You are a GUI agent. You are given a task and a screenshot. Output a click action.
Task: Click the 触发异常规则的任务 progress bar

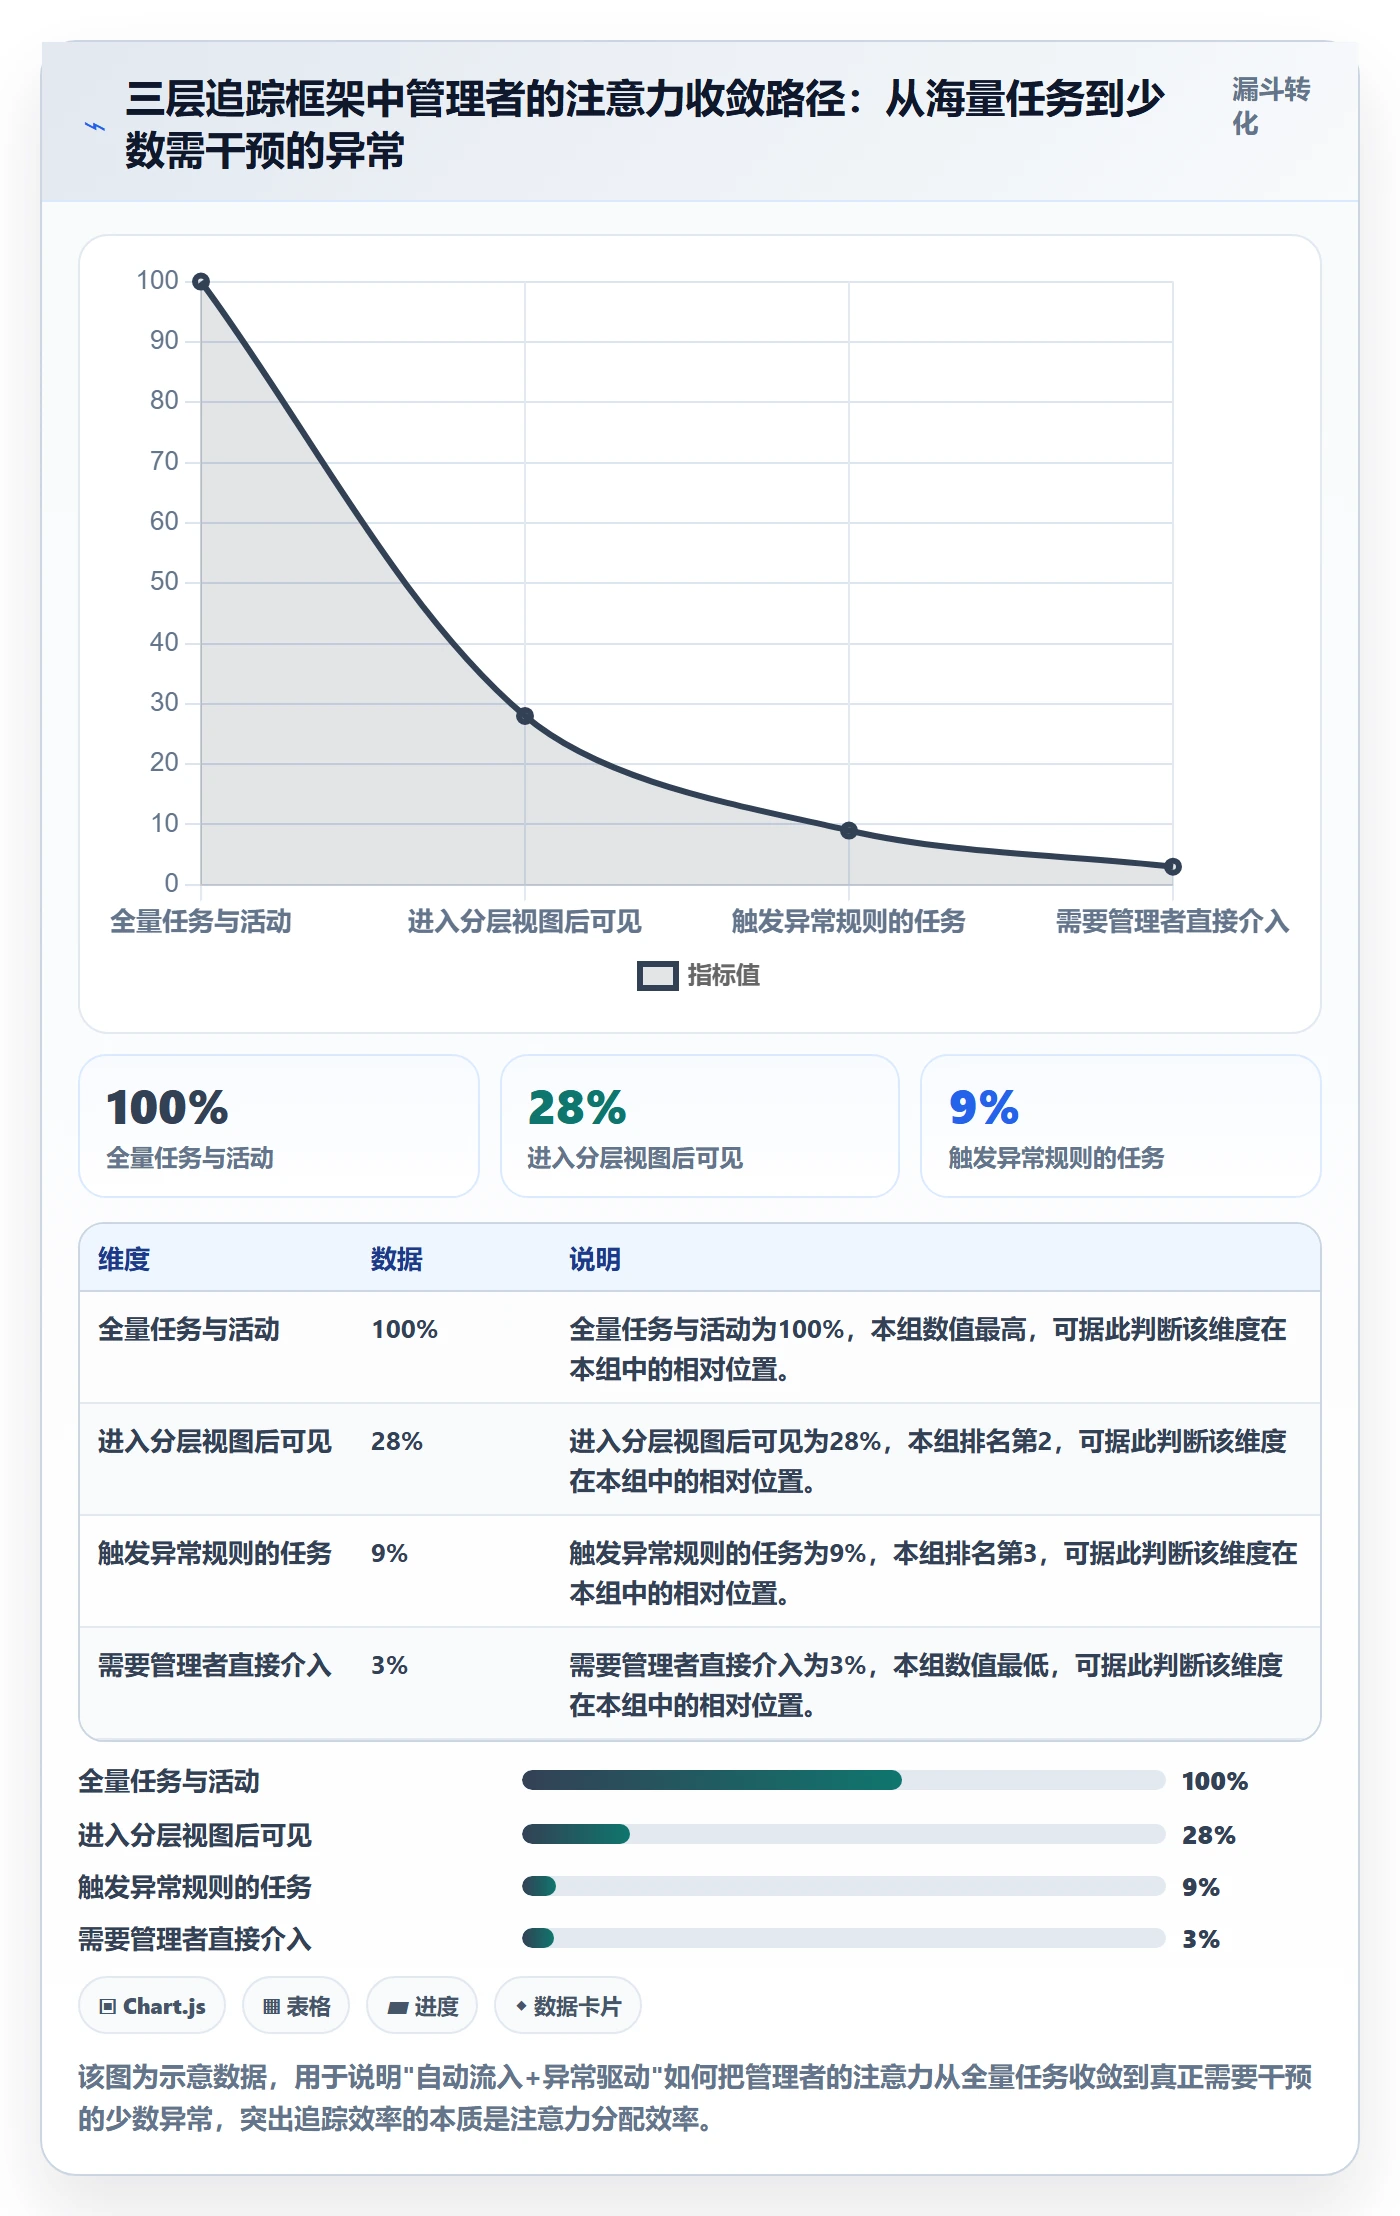coord(844,1886)
